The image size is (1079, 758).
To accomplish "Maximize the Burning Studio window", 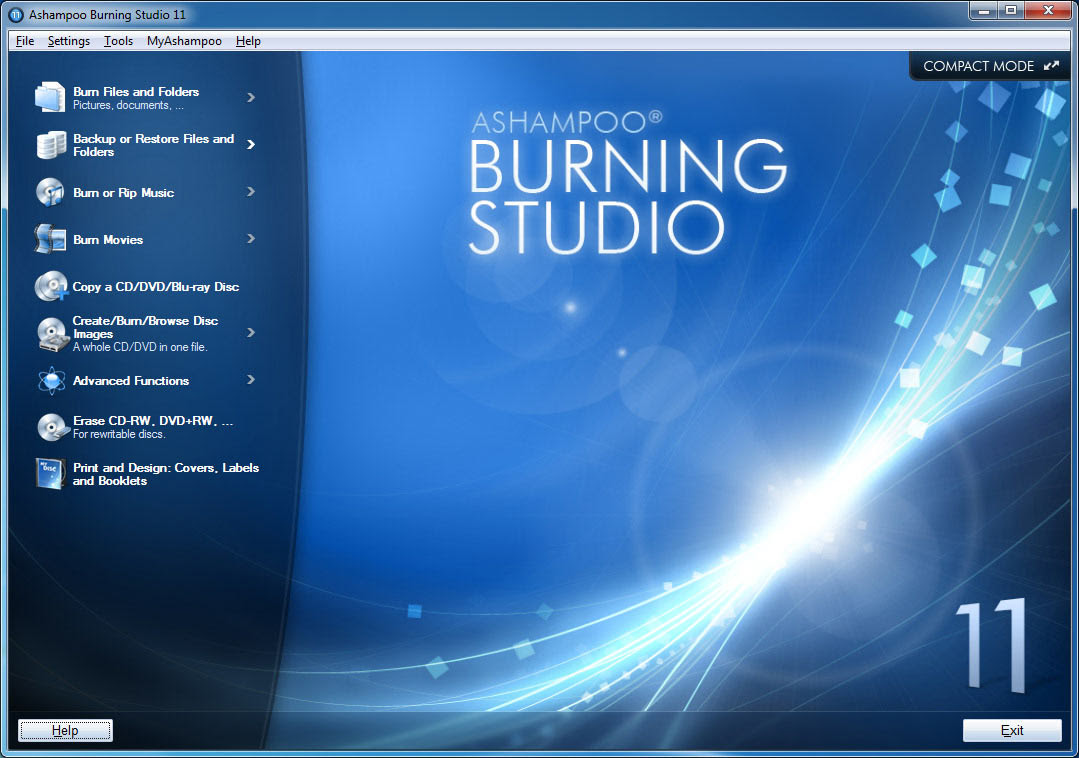I will point(1011,10).
